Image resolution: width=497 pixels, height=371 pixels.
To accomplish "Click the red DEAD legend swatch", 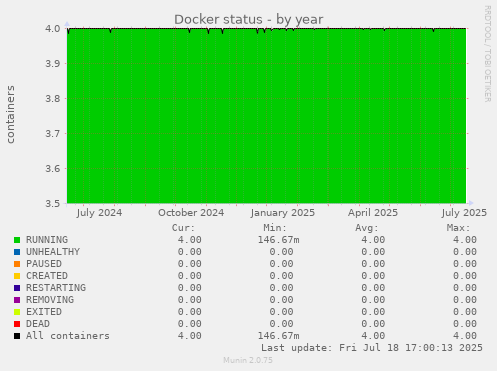I will [17, 324].
